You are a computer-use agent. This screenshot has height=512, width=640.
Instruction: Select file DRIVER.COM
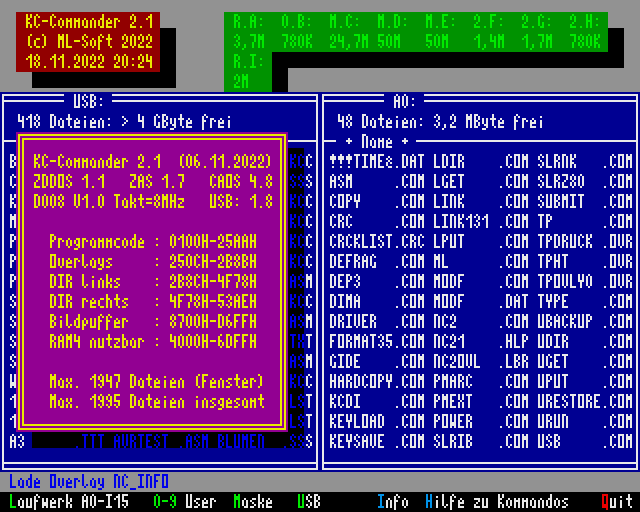376,322
